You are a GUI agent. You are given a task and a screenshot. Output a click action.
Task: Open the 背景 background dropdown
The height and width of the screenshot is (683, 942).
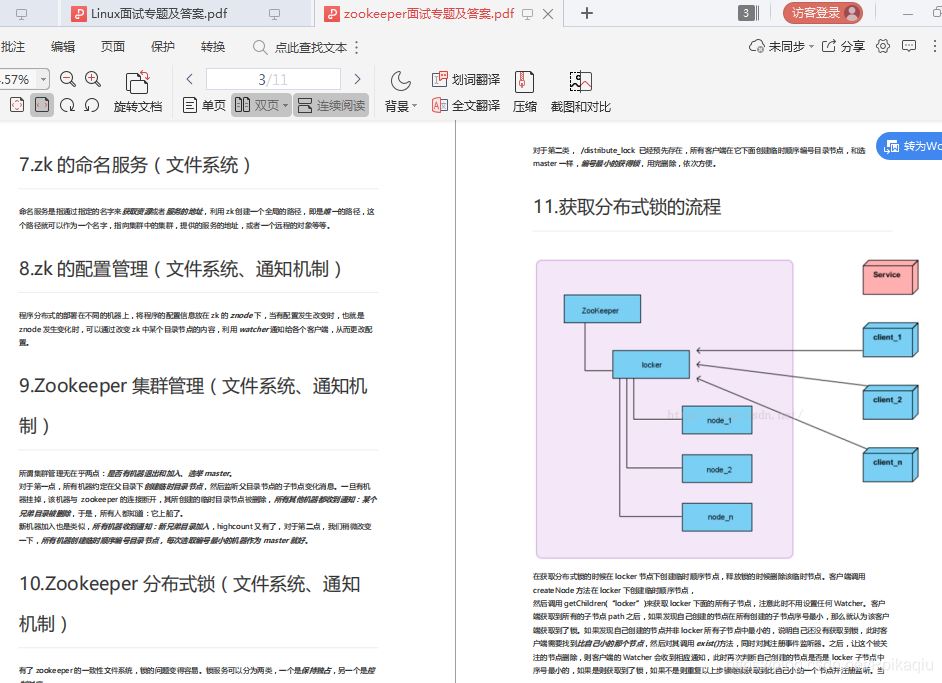click(x=400, y=106)
